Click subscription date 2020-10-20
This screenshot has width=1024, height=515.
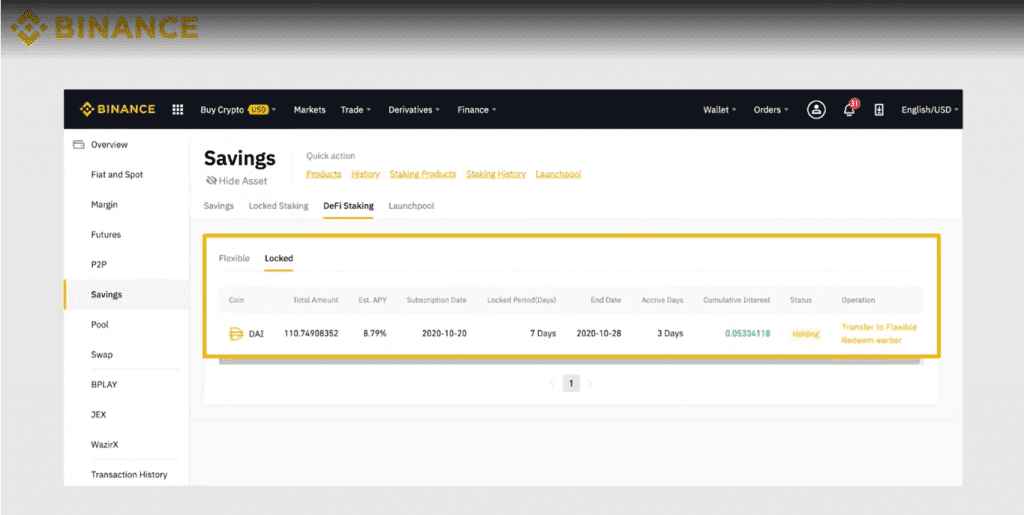click(444, 334)
